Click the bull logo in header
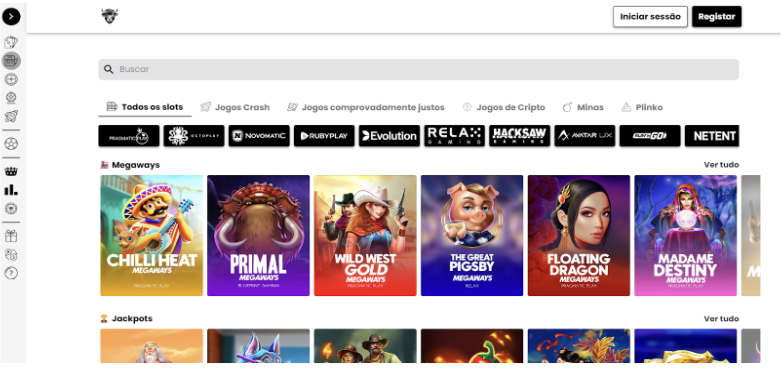 [x=110, y=16]
